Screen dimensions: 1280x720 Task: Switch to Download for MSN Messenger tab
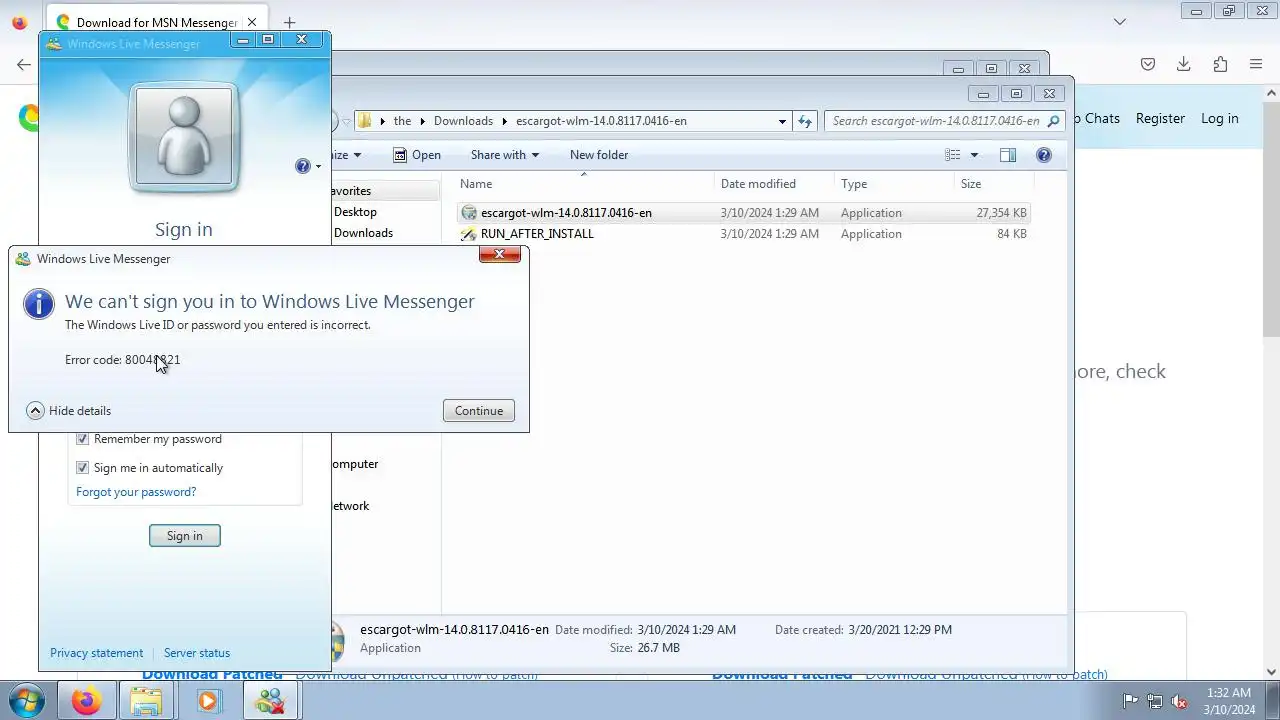pyautogui.click(x=155, y=22)
